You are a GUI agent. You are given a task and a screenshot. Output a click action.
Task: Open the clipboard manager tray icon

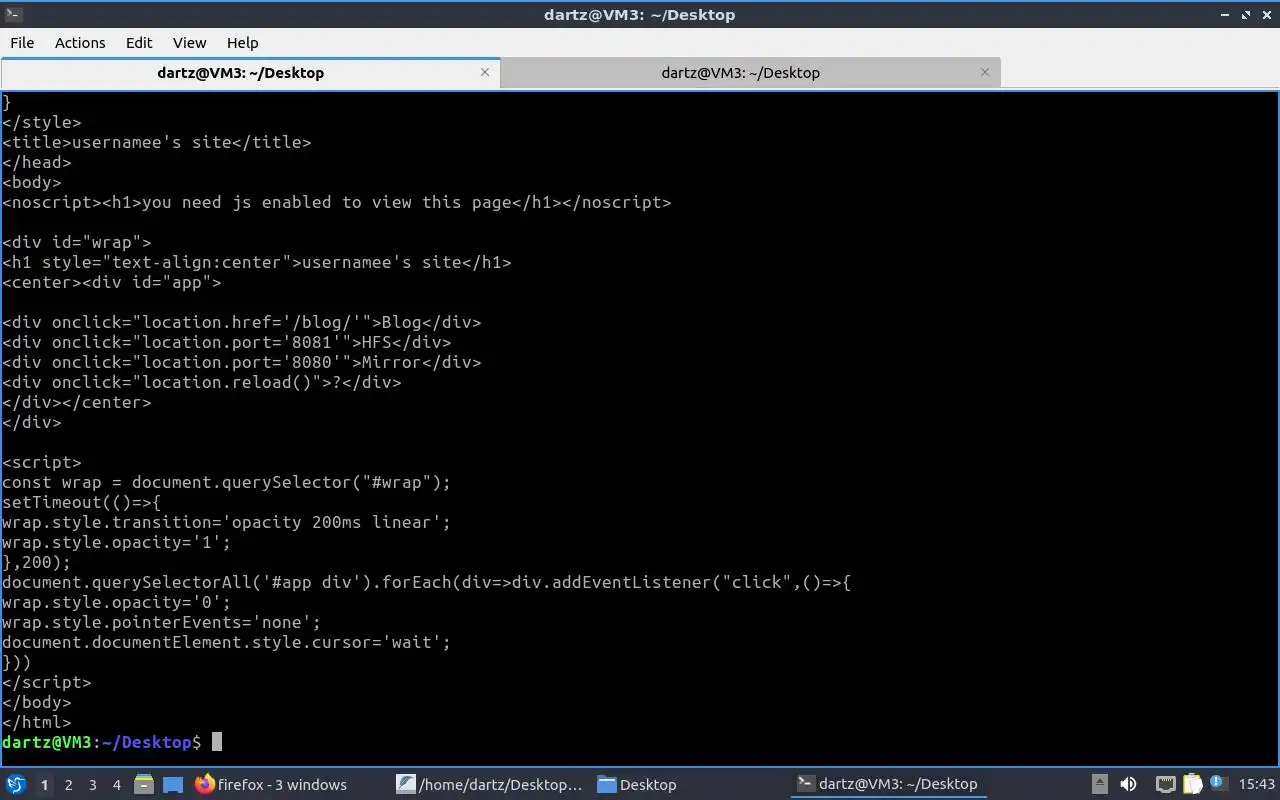1192,785
